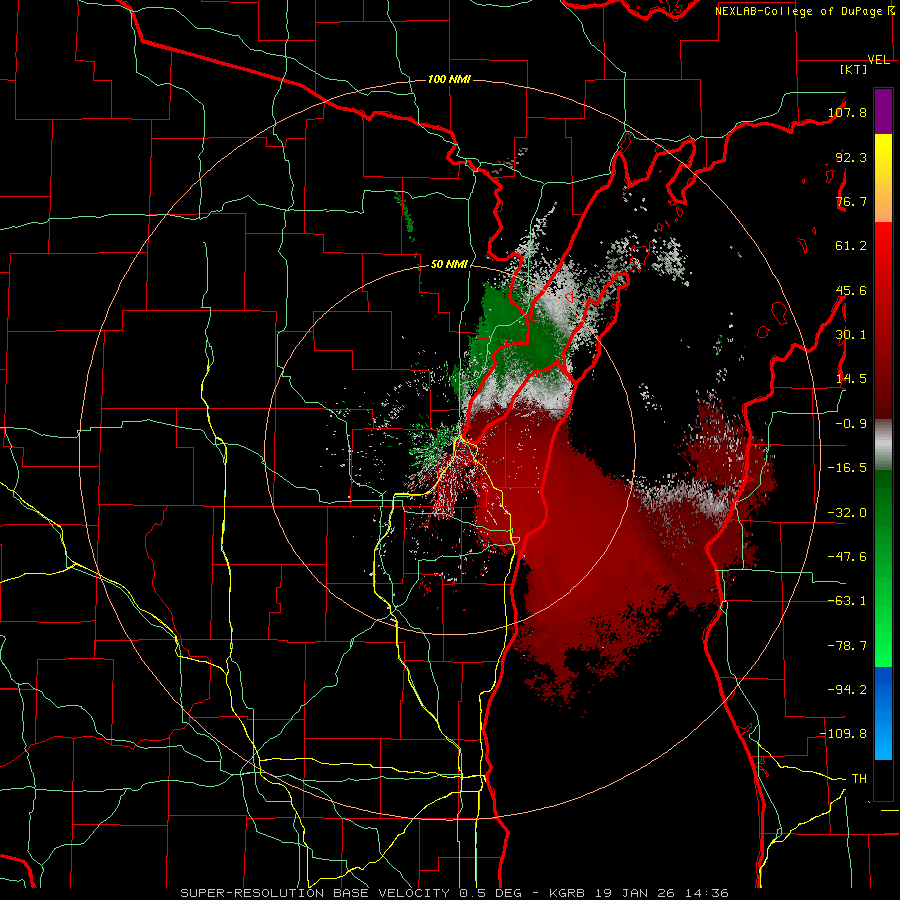Viewport: 900px width, 900px height.
Task: Click the -94.2 velocity scale value
Action: 847,690
